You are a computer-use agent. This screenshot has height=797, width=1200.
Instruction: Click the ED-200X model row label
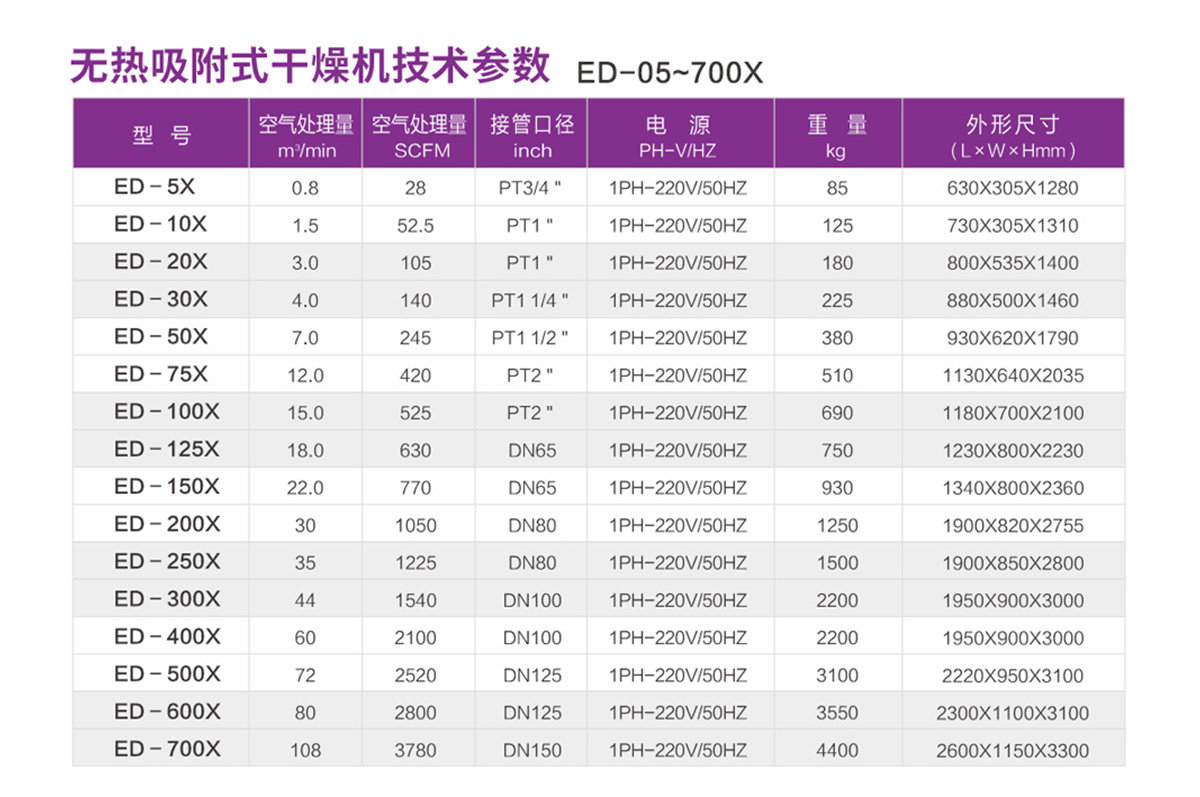[x=167, y=523]
